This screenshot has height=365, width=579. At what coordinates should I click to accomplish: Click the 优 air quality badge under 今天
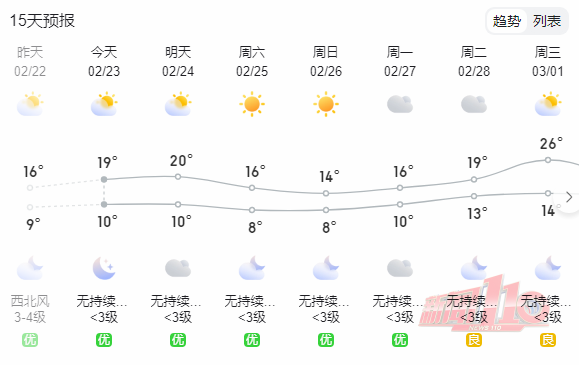(x=104, y=340)
